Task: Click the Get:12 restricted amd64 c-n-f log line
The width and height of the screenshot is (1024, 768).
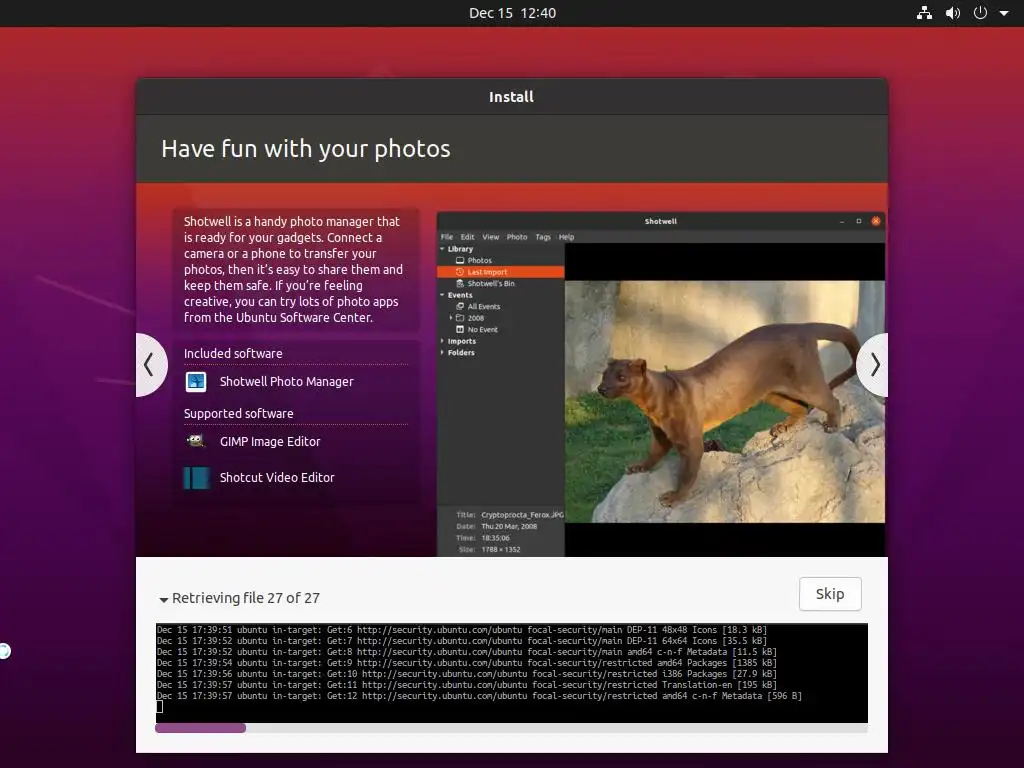Action: (479, 696)
